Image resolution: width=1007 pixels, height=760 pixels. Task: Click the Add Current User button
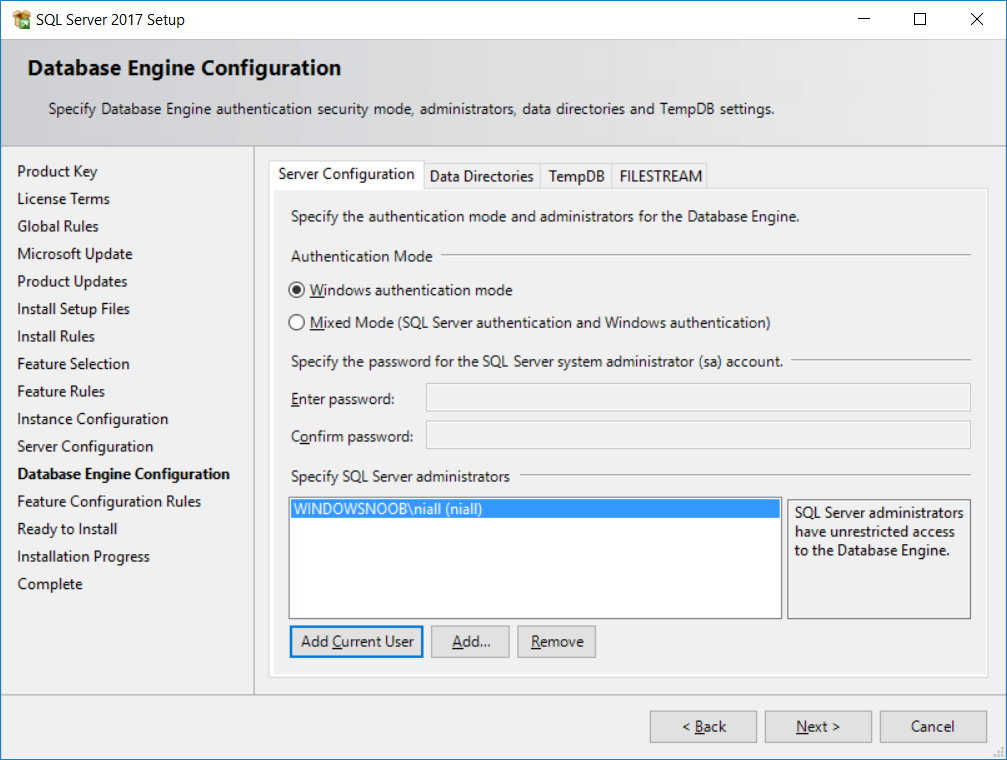click(x=356, y=642)
